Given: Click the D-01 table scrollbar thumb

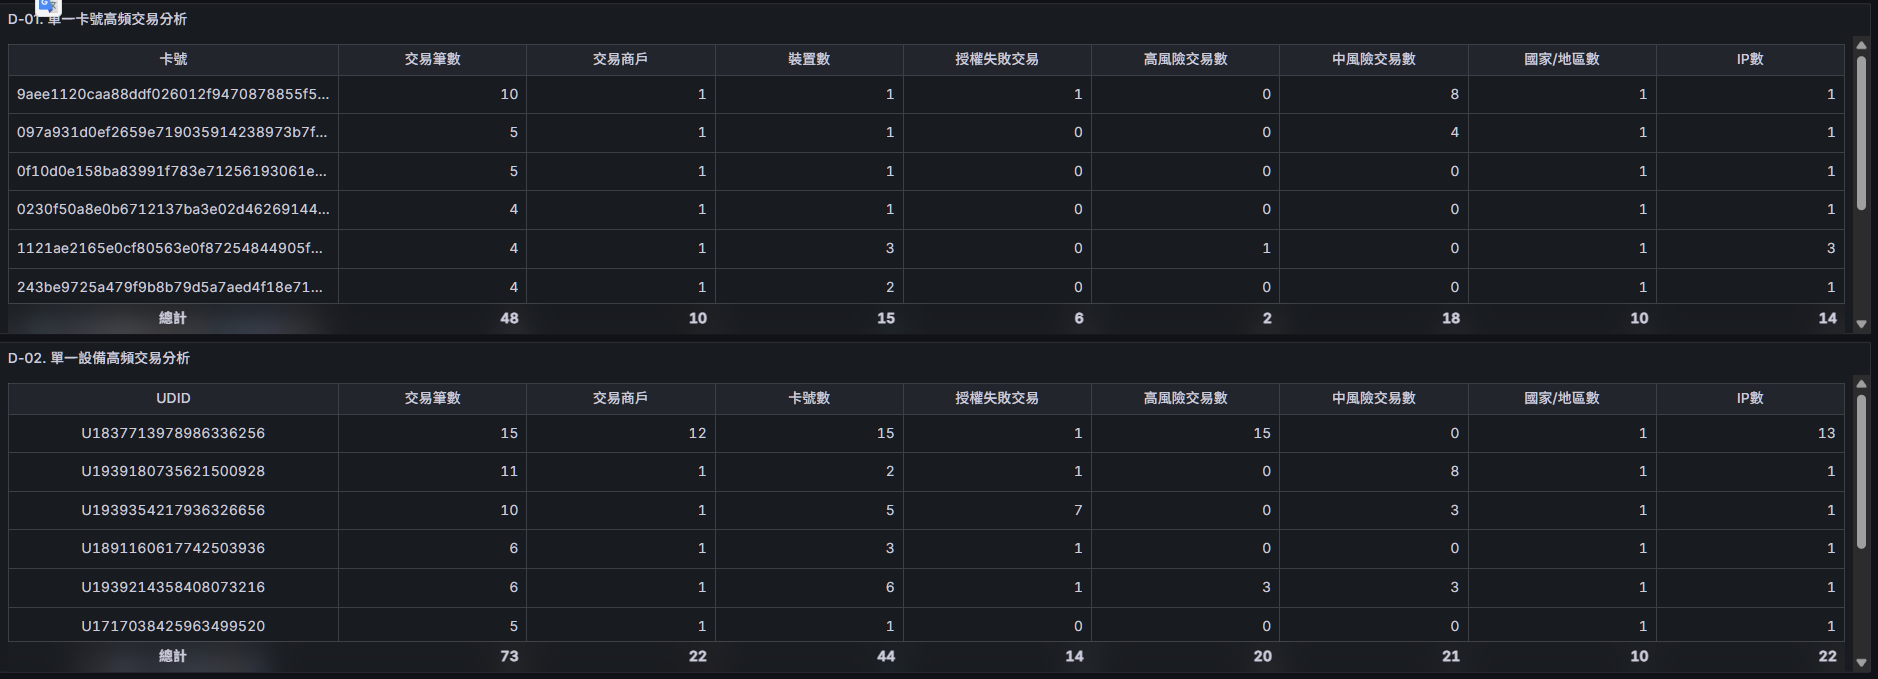Looking at the screenshot, I should pos(1861,133).
